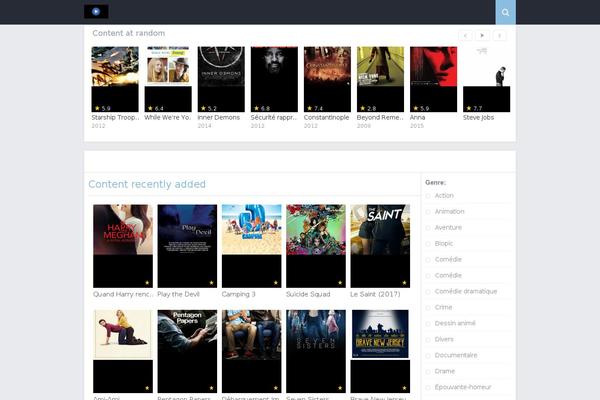The image size is (600, 400).
Task: Open the search magnifier icon
Action: click(505, 12)
